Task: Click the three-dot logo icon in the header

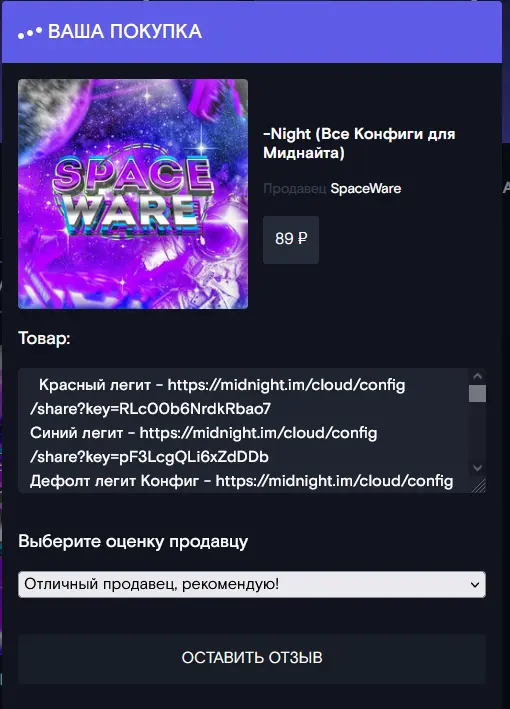Action: (x=30, y=32)
